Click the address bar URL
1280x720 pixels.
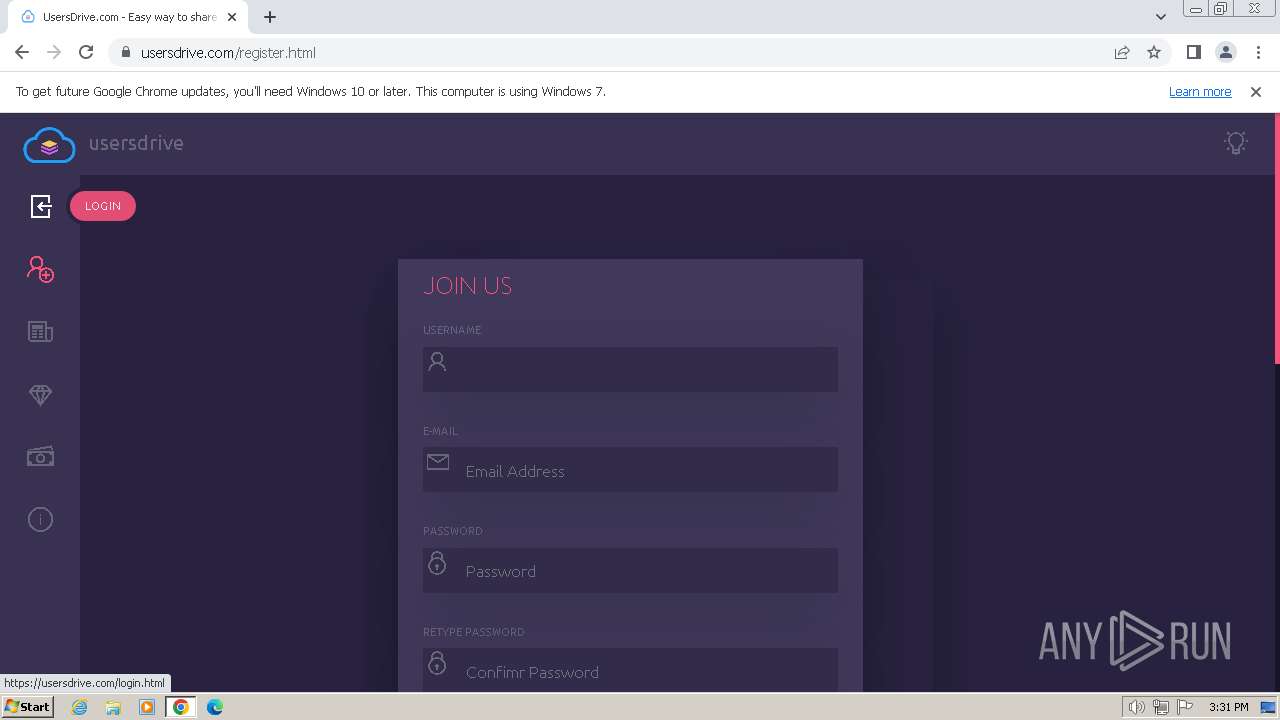coord(228,53)
